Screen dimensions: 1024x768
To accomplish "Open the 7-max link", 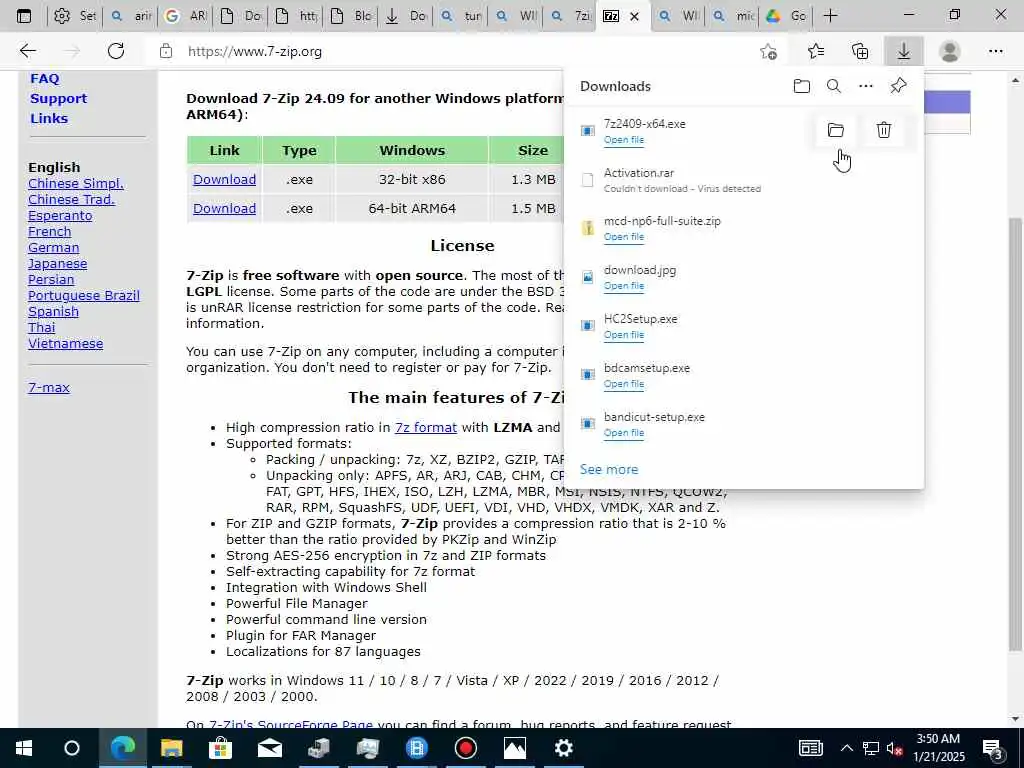I will click(x=49, y=387).
